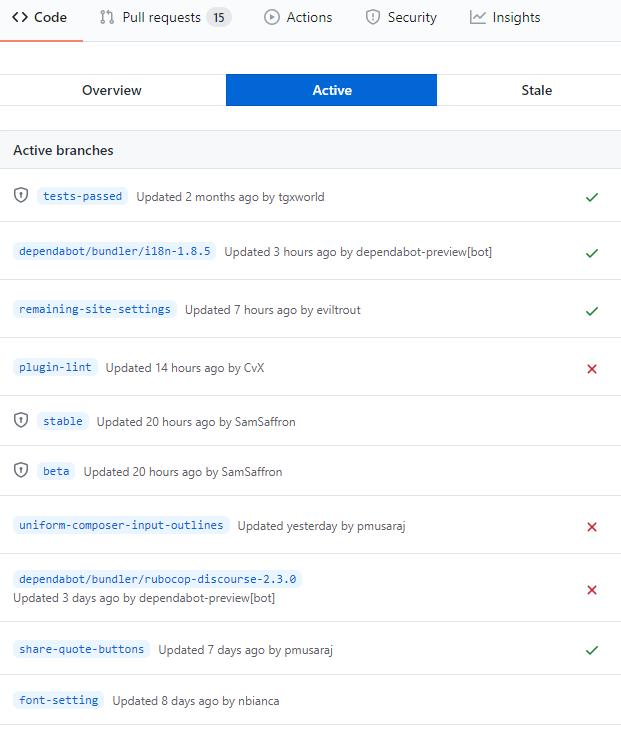Click green check status for tests-passed branch
621x741 pixels.
click(592, 197)
